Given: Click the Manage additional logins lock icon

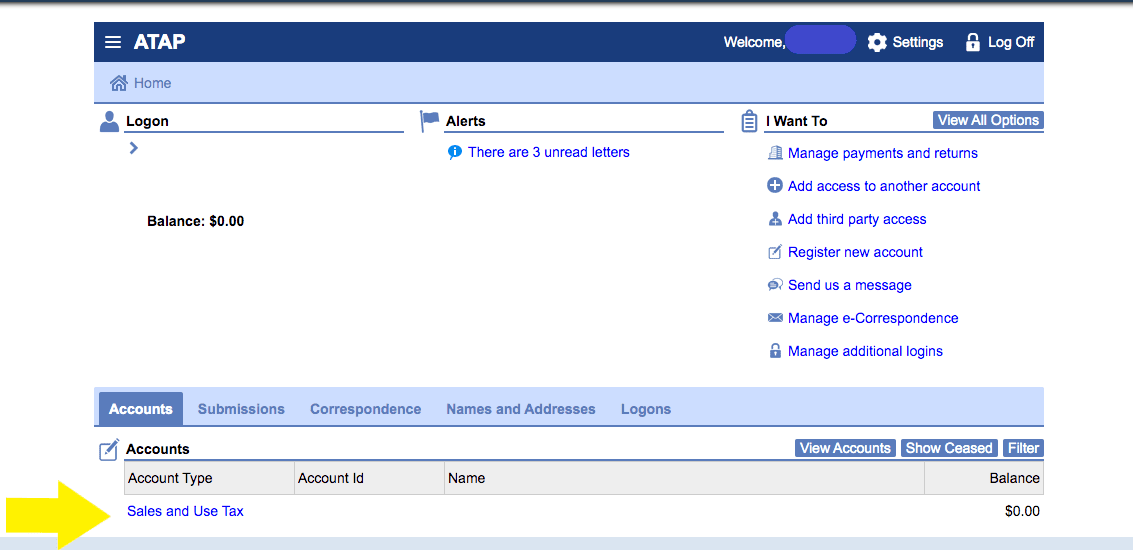Looking at the screenshot, I should click(775, 351).
